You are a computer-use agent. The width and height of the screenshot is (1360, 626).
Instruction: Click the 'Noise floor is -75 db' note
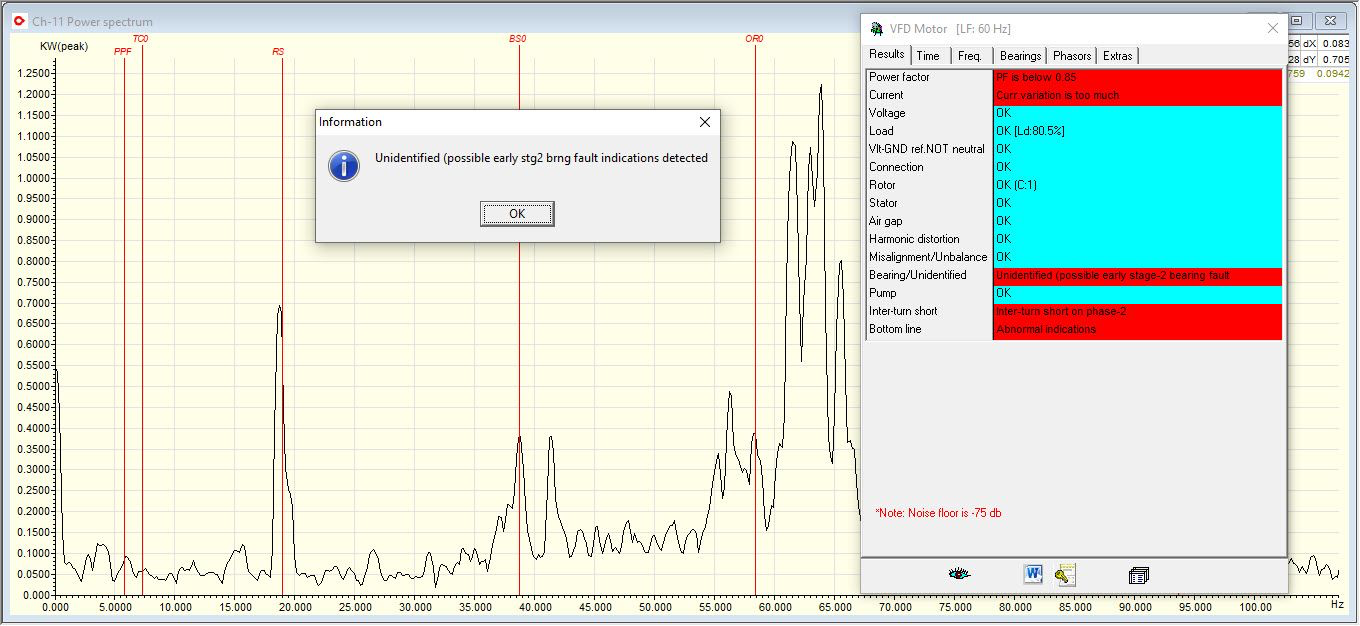[938, 513]
